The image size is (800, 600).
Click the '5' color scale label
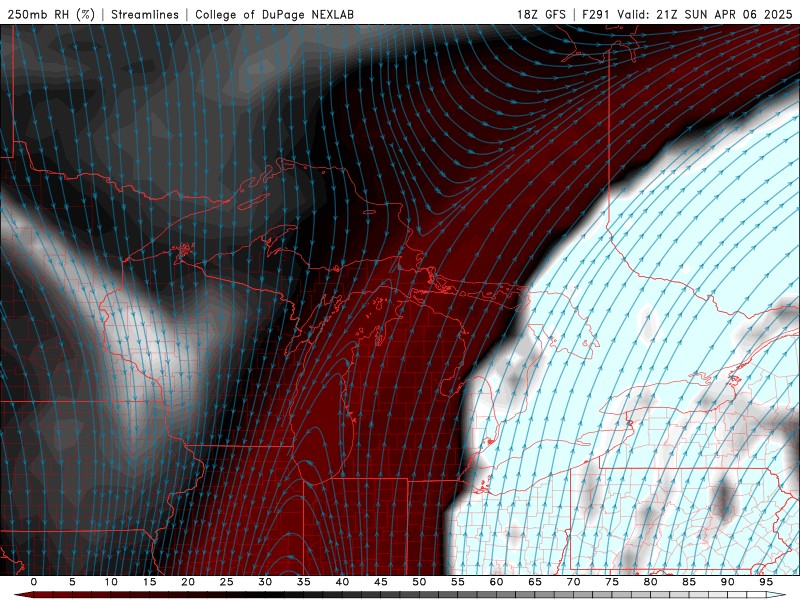(x=72, y=582)
